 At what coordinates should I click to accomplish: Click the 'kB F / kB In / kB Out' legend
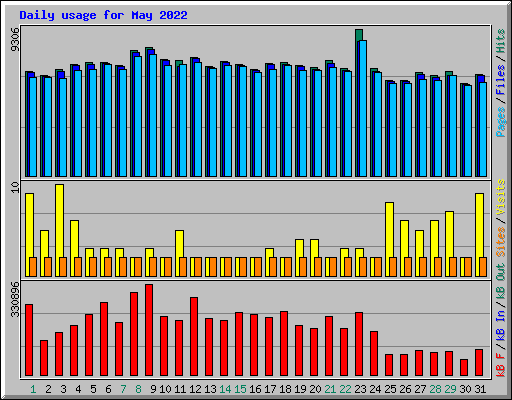(x=500, y=320)
